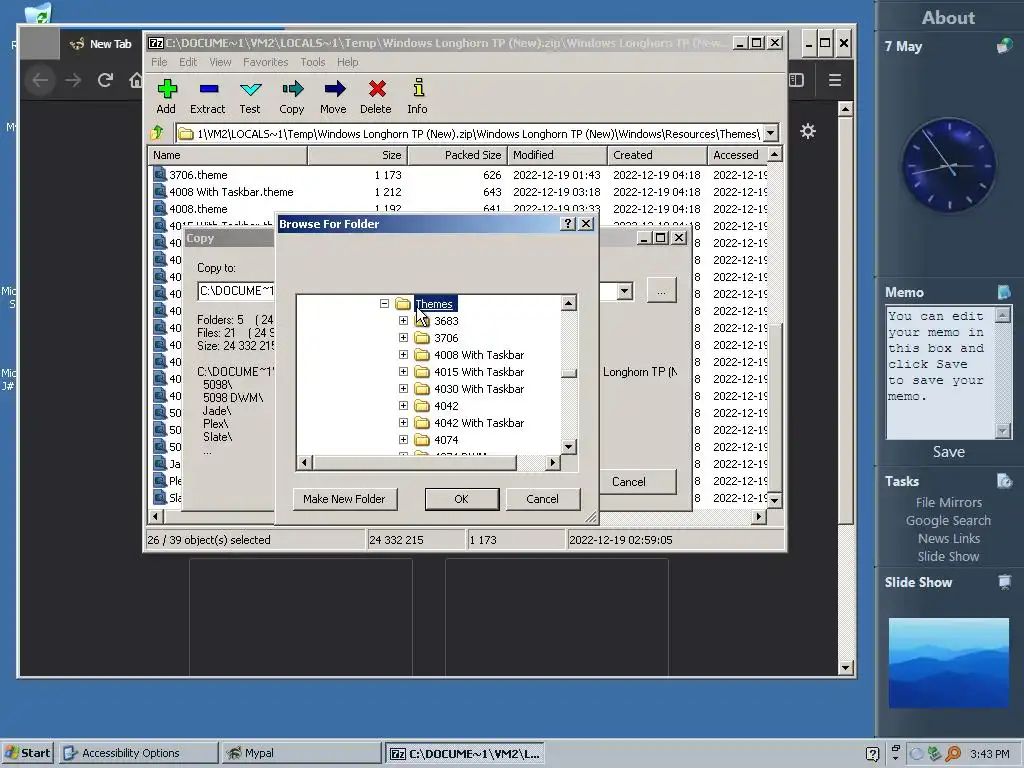Image resolution: width=1024 pixels, height=768 pixels.
Task: Expand the 4074 folder node
Action: point(404,440)
